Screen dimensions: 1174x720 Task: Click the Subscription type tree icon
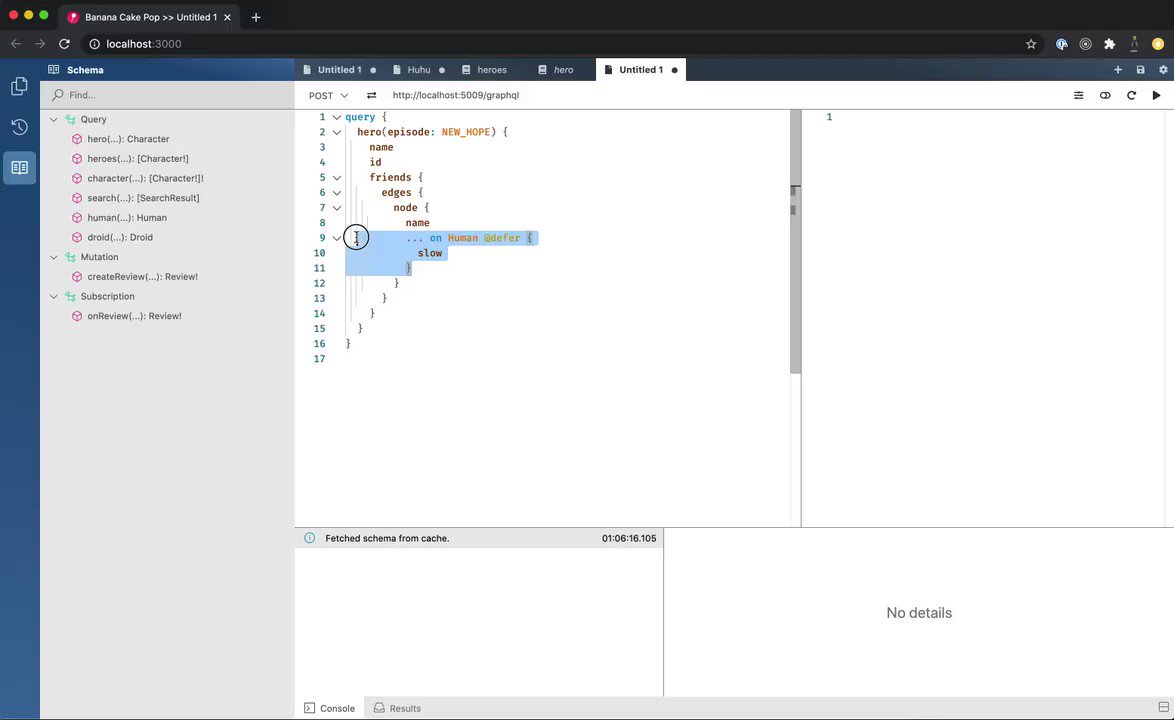[70, 296]
